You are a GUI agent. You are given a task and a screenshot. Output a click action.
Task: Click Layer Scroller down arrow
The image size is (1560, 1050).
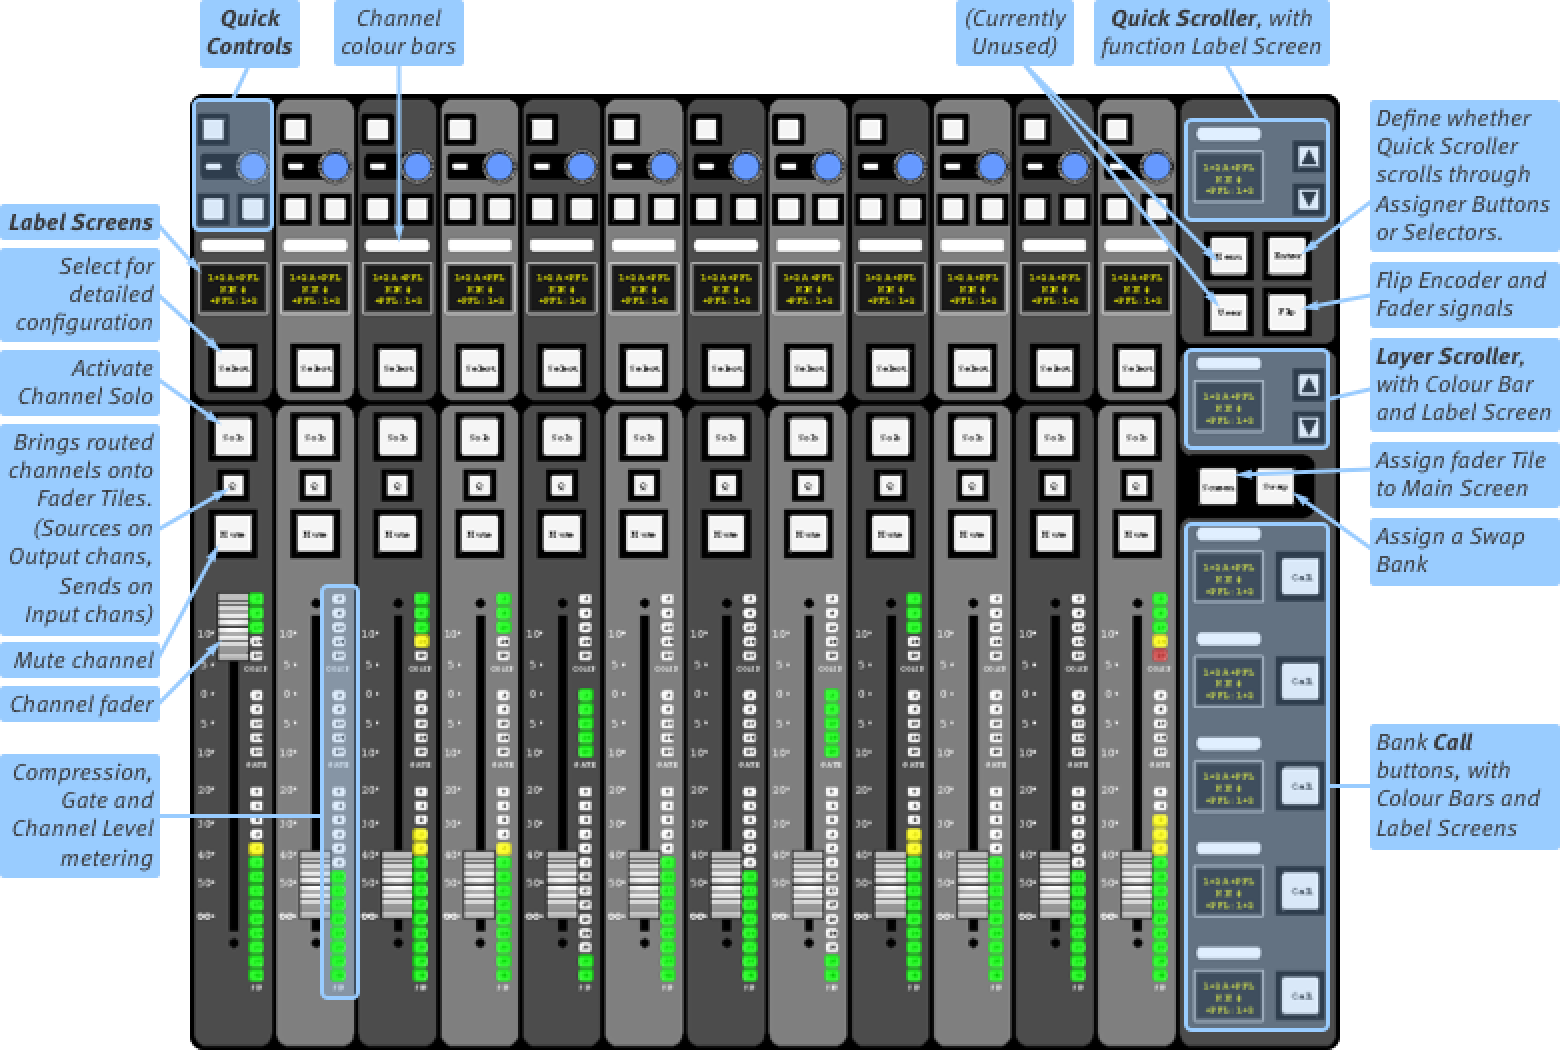(1308, 427)
